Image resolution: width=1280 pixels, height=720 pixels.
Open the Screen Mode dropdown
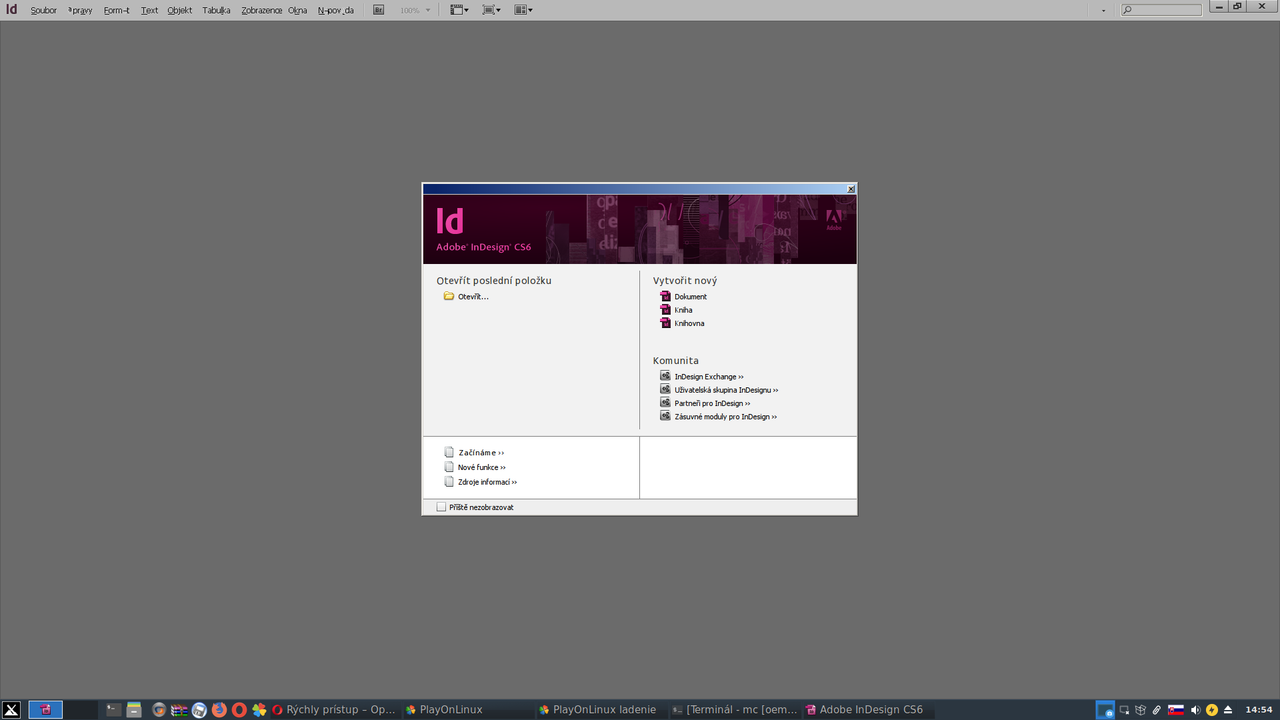tap(491, 10)
